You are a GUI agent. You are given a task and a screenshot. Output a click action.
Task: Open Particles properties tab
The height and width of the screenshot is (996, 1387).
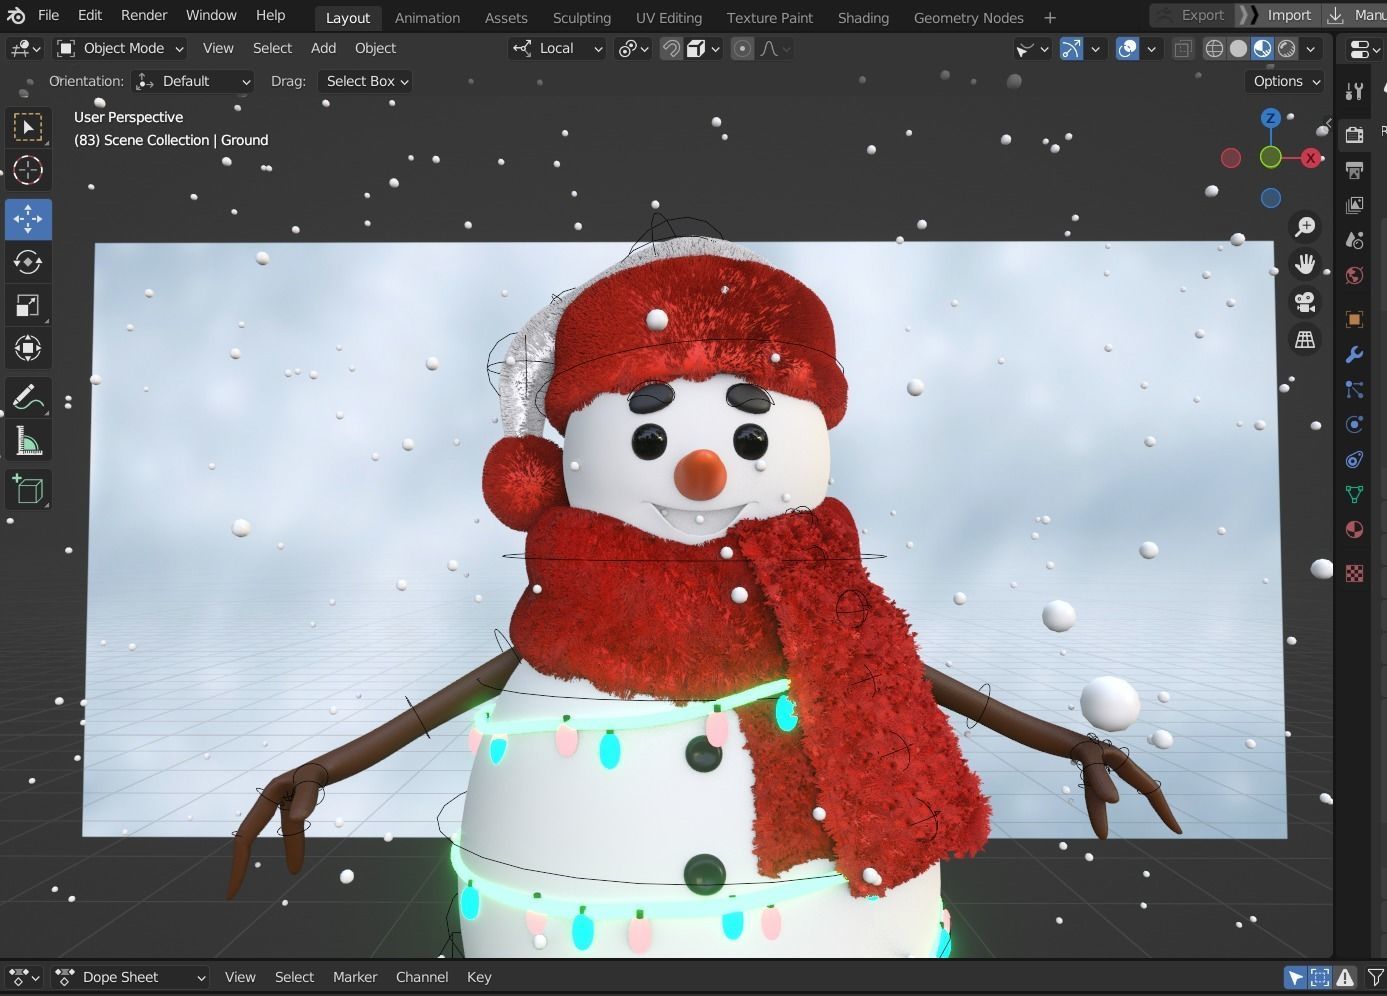(x=1355, y=389)
